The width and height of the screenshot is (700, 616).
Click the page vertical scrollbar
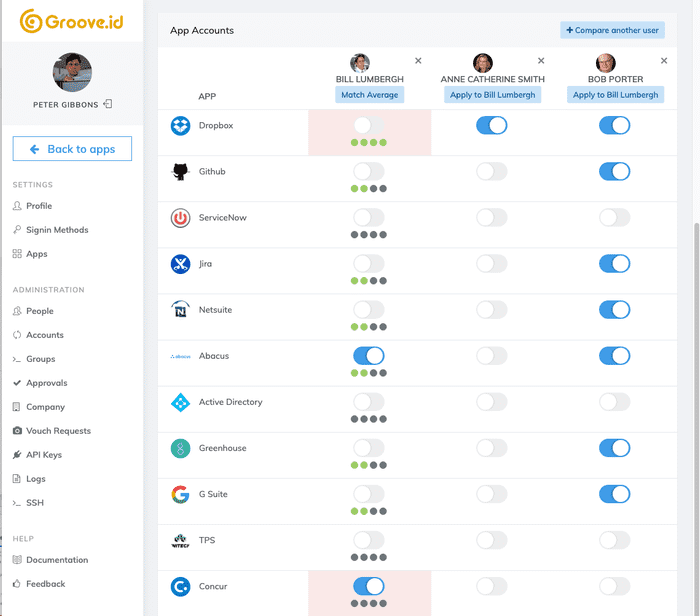[696, 419]
